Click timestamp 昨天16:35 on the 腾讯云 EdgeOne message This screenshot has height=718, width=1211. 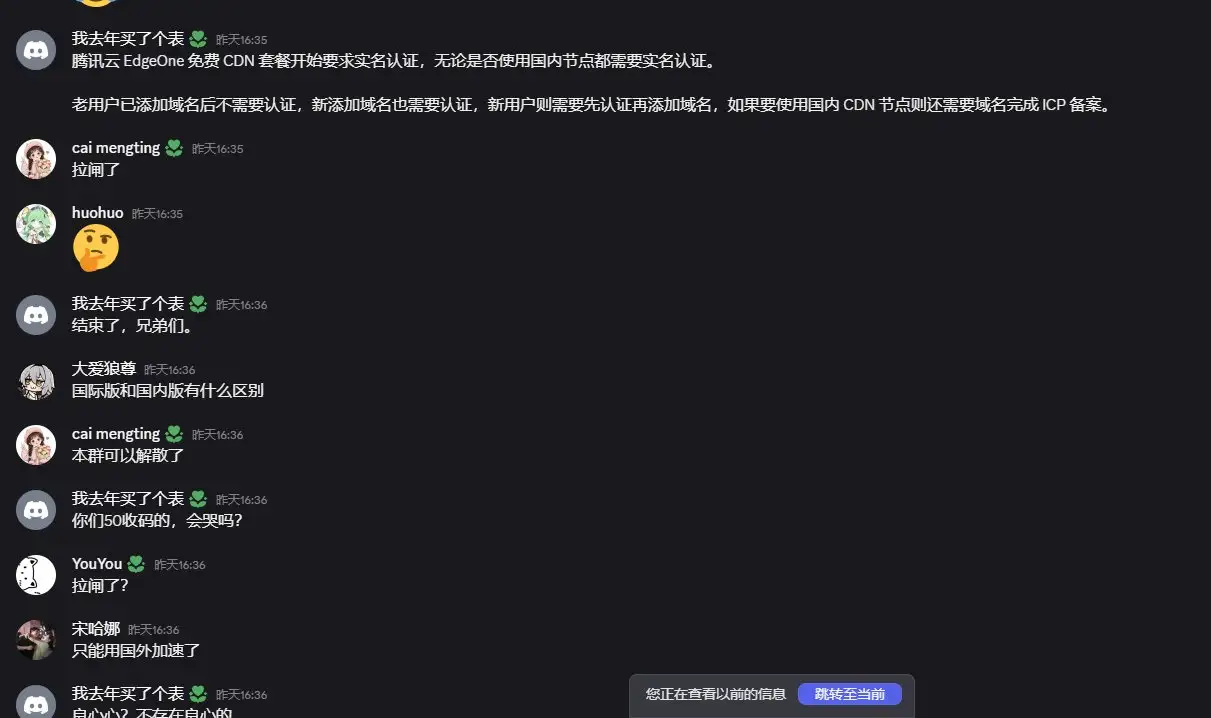tap(242, 40)
